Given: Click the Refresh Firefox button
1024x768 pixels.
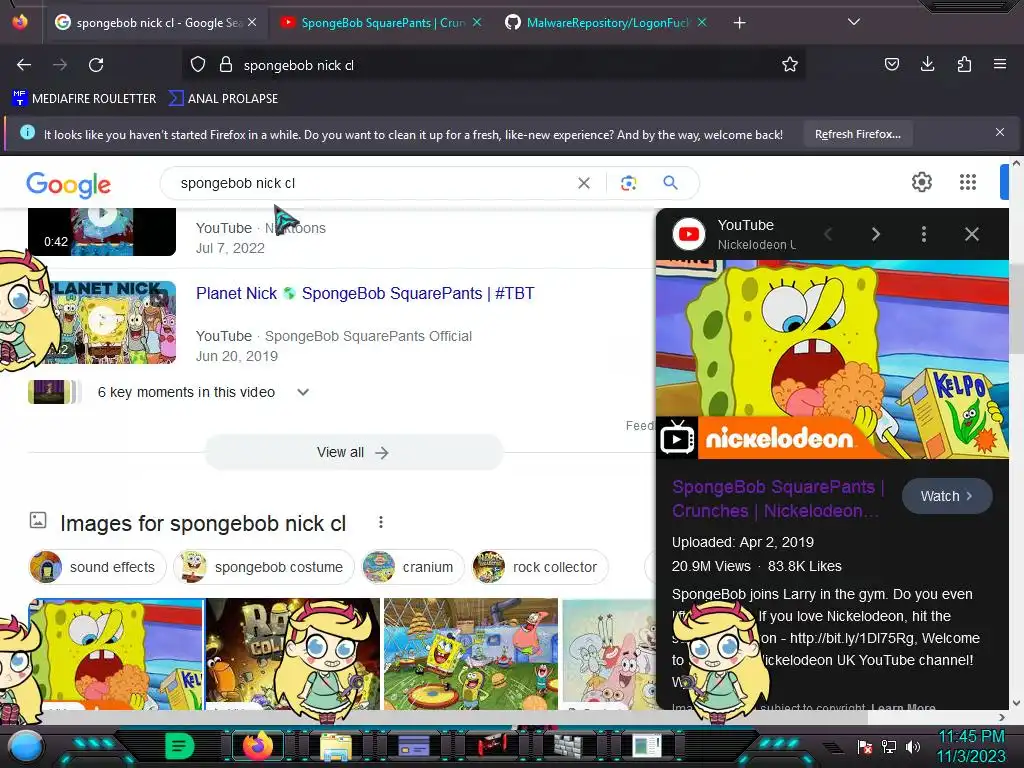Looking at the screenshot, I should pos(857,134).
